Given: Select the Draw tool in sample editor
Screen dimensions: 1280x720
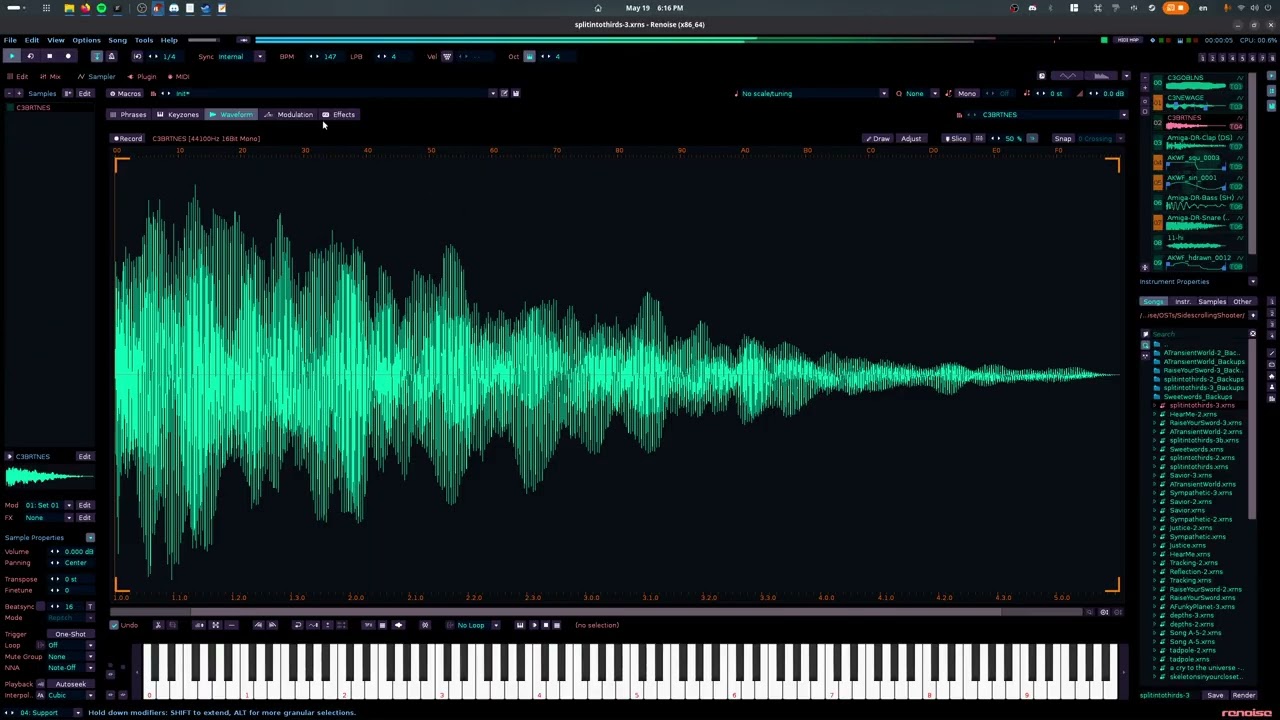Looking at the screenshot, I should tap(878, 138).
